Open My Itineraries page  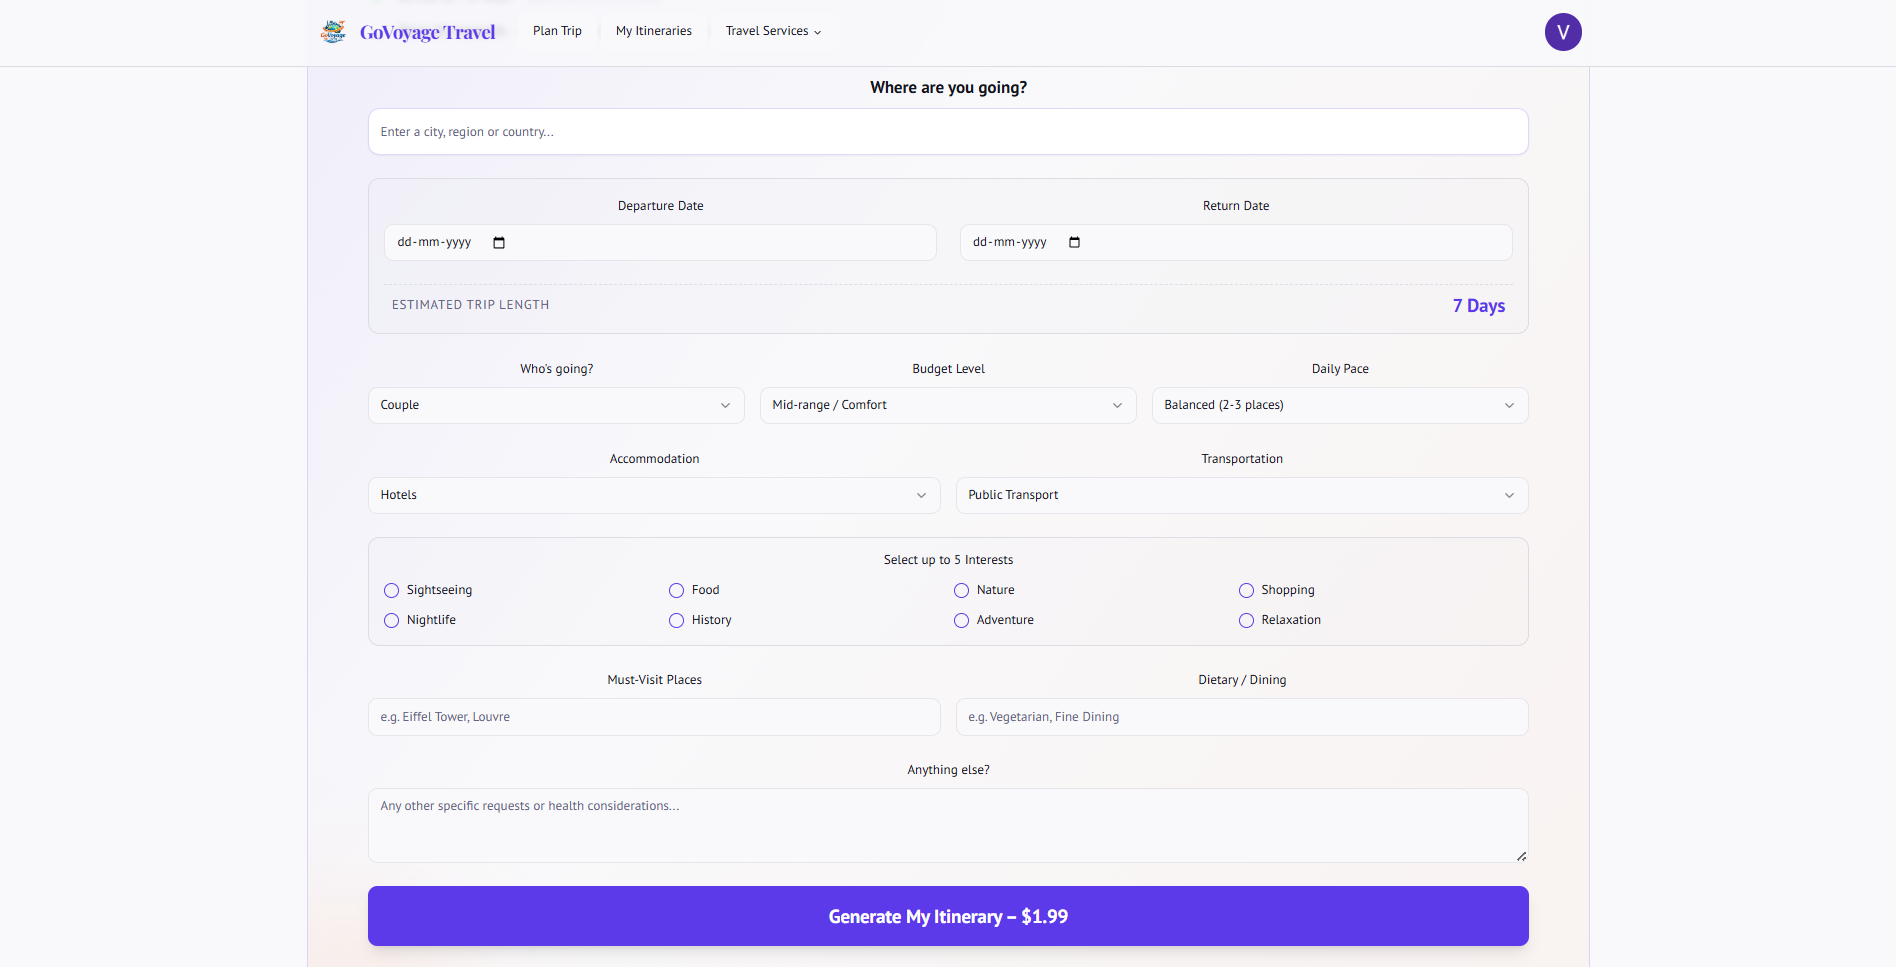coord(654,31)
